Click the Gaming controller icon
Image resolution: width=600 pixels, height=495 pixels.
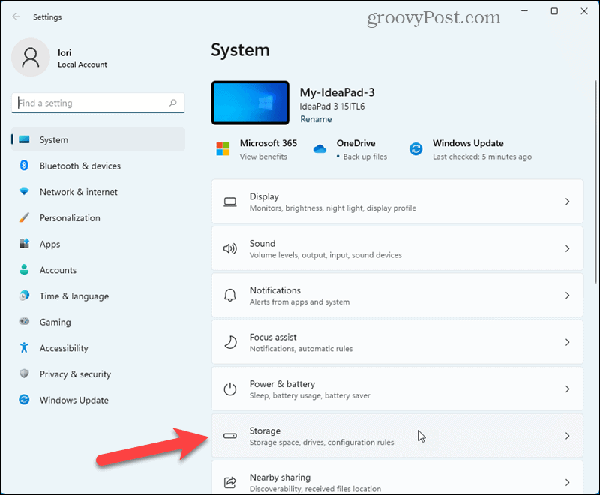pos(24,321)
